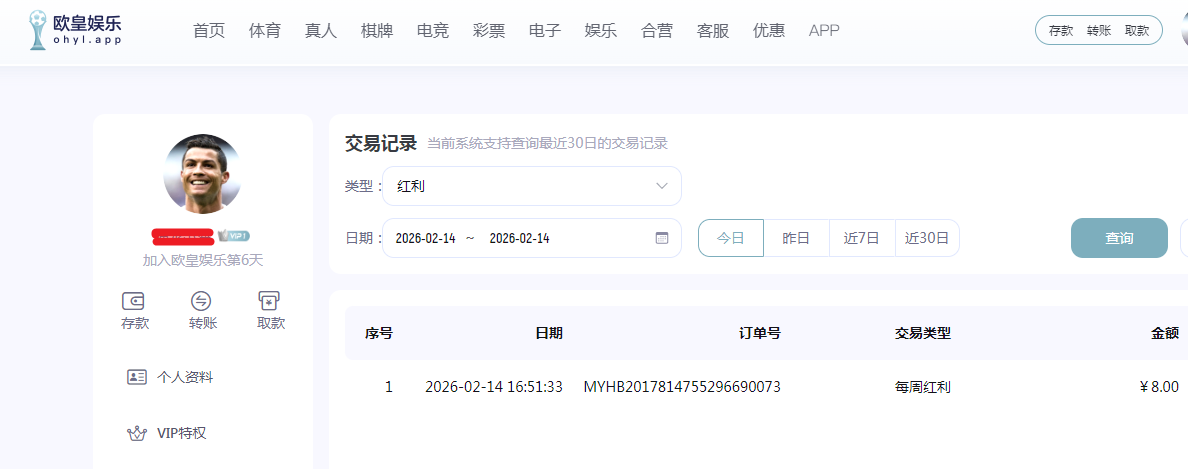Select the 近7日 date range option
Viewport: 1188px width, 469px height.
[x=862, y=238]
